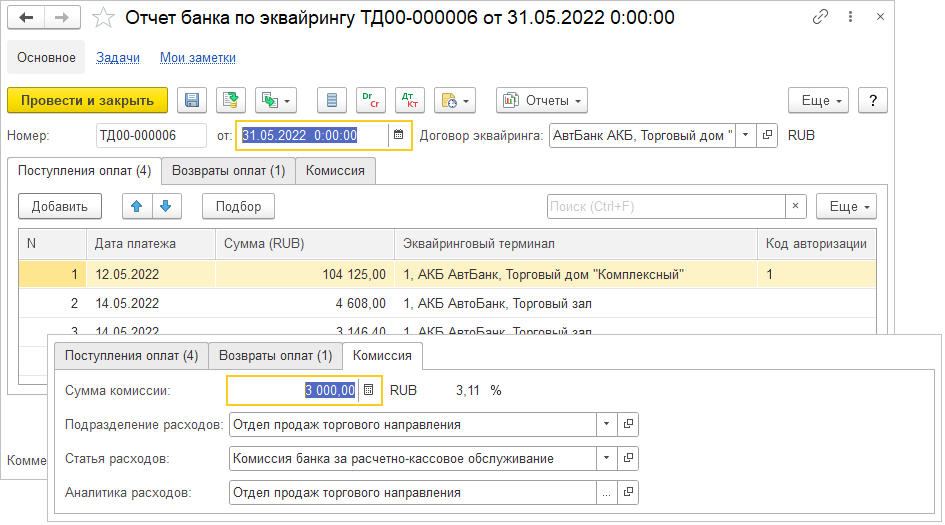Open the Мои заметки link
Viewport: 945px width, 525px height.
[198, 58]
